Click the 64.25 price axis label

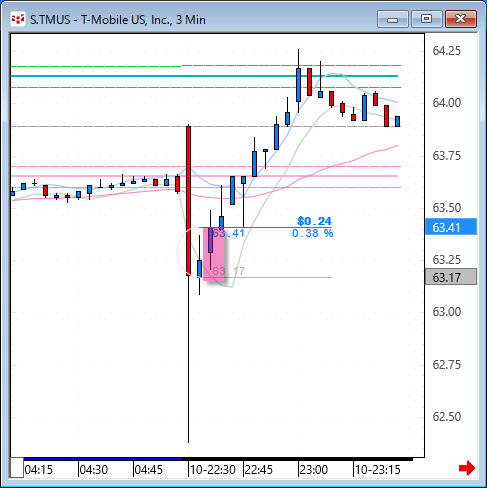coord(446,51)
